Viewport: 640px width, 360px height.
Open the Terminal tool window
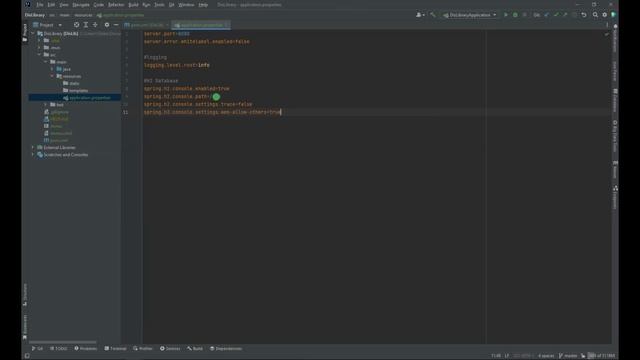click(116, 349)
